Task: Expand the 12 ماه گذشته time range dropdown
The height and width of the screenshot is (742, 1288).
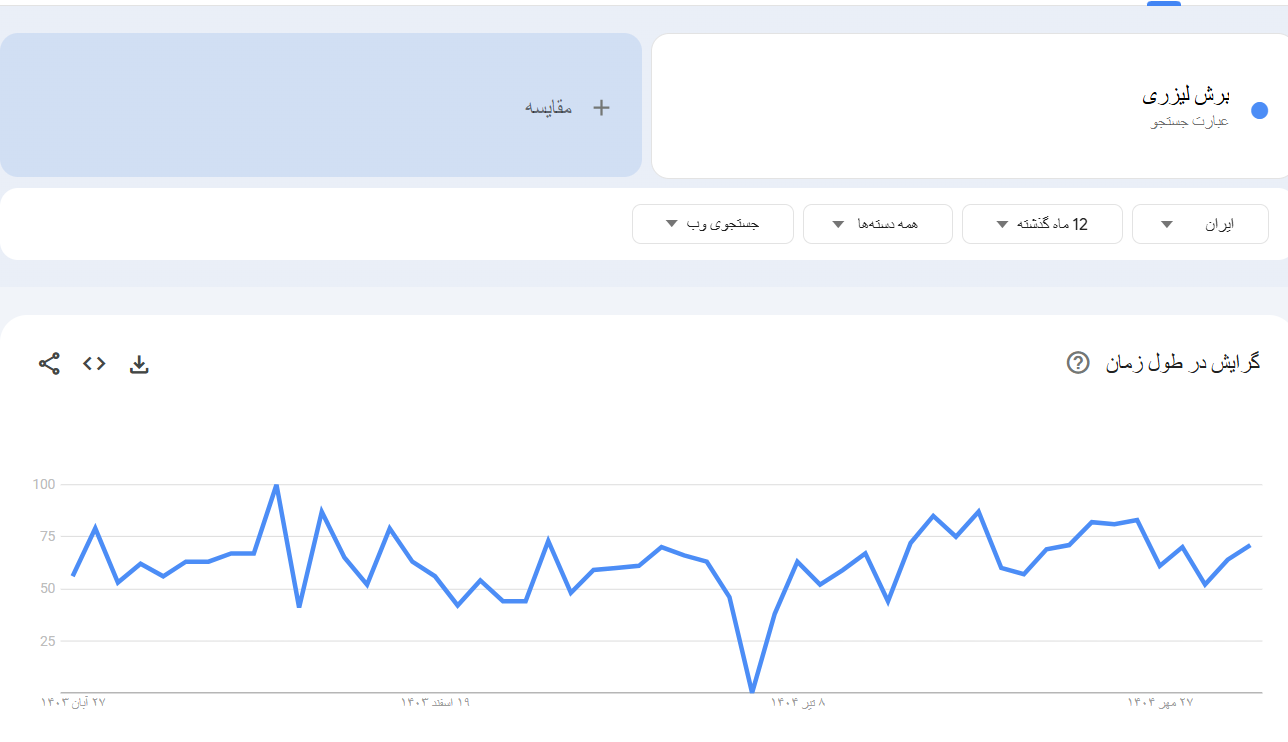Action: (1042, 224)
